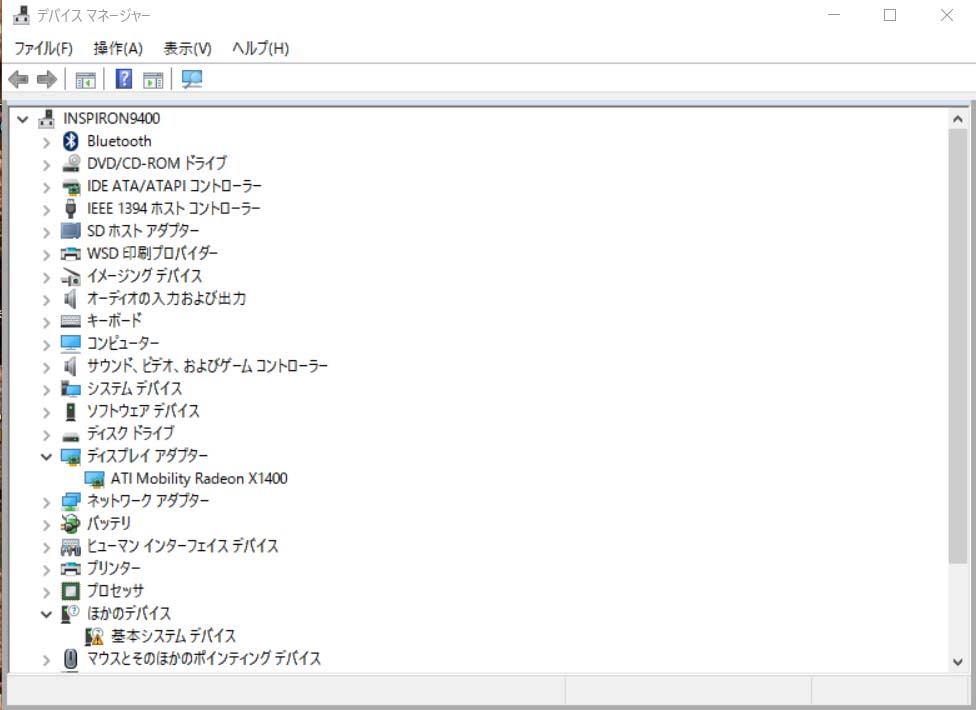Screen dimensions: 976x710
Task: Click the 基本システム デバイス warning icon
Action: (94, 636)
